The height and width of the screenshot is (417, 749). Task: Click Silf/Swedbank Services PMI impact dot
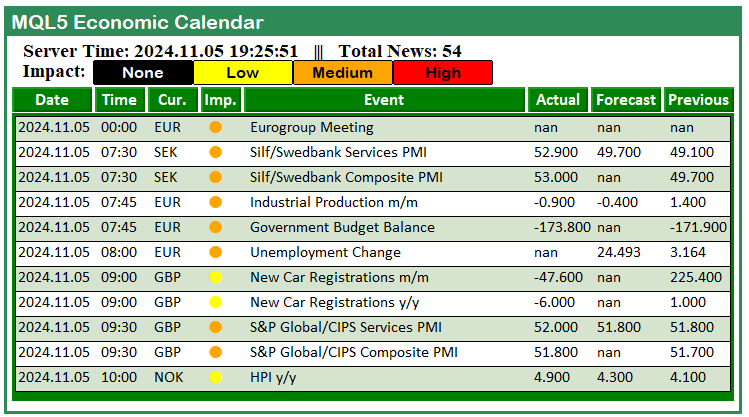(215, 153)
